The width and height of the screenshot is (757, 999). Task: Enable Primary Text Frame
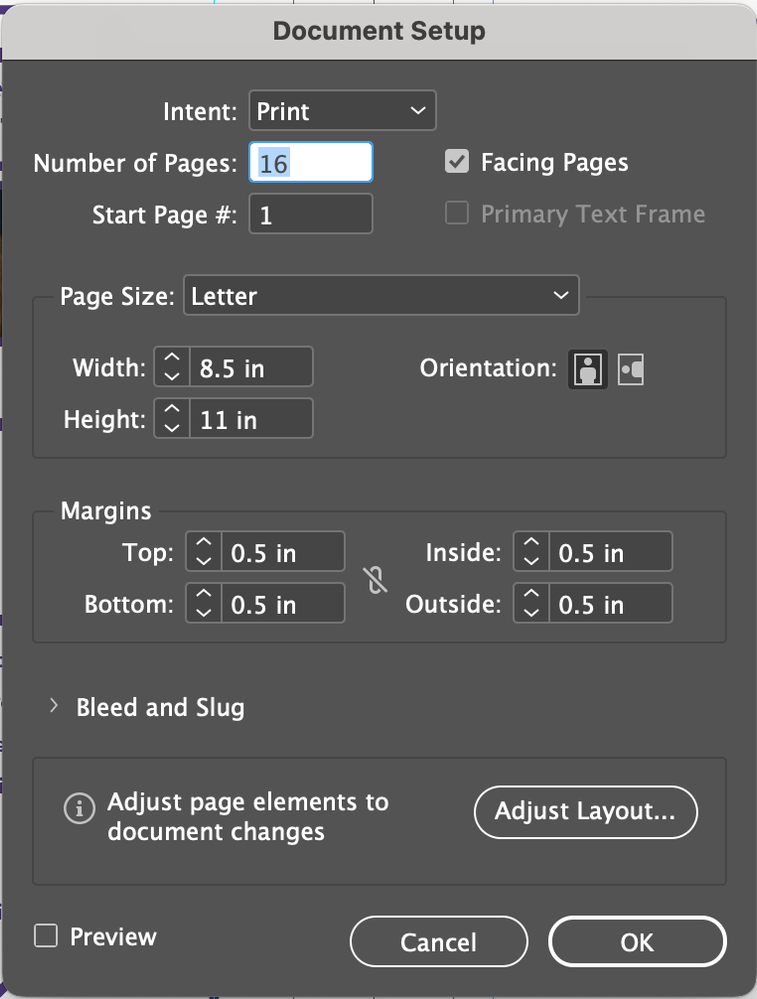tap(456, 213)
